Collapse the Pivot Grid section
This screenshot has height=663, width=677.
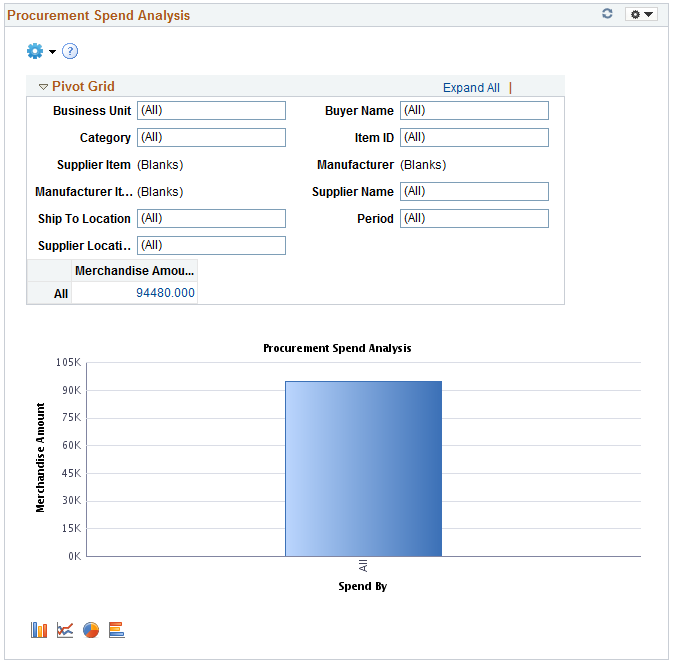click(x=43, y=87)
